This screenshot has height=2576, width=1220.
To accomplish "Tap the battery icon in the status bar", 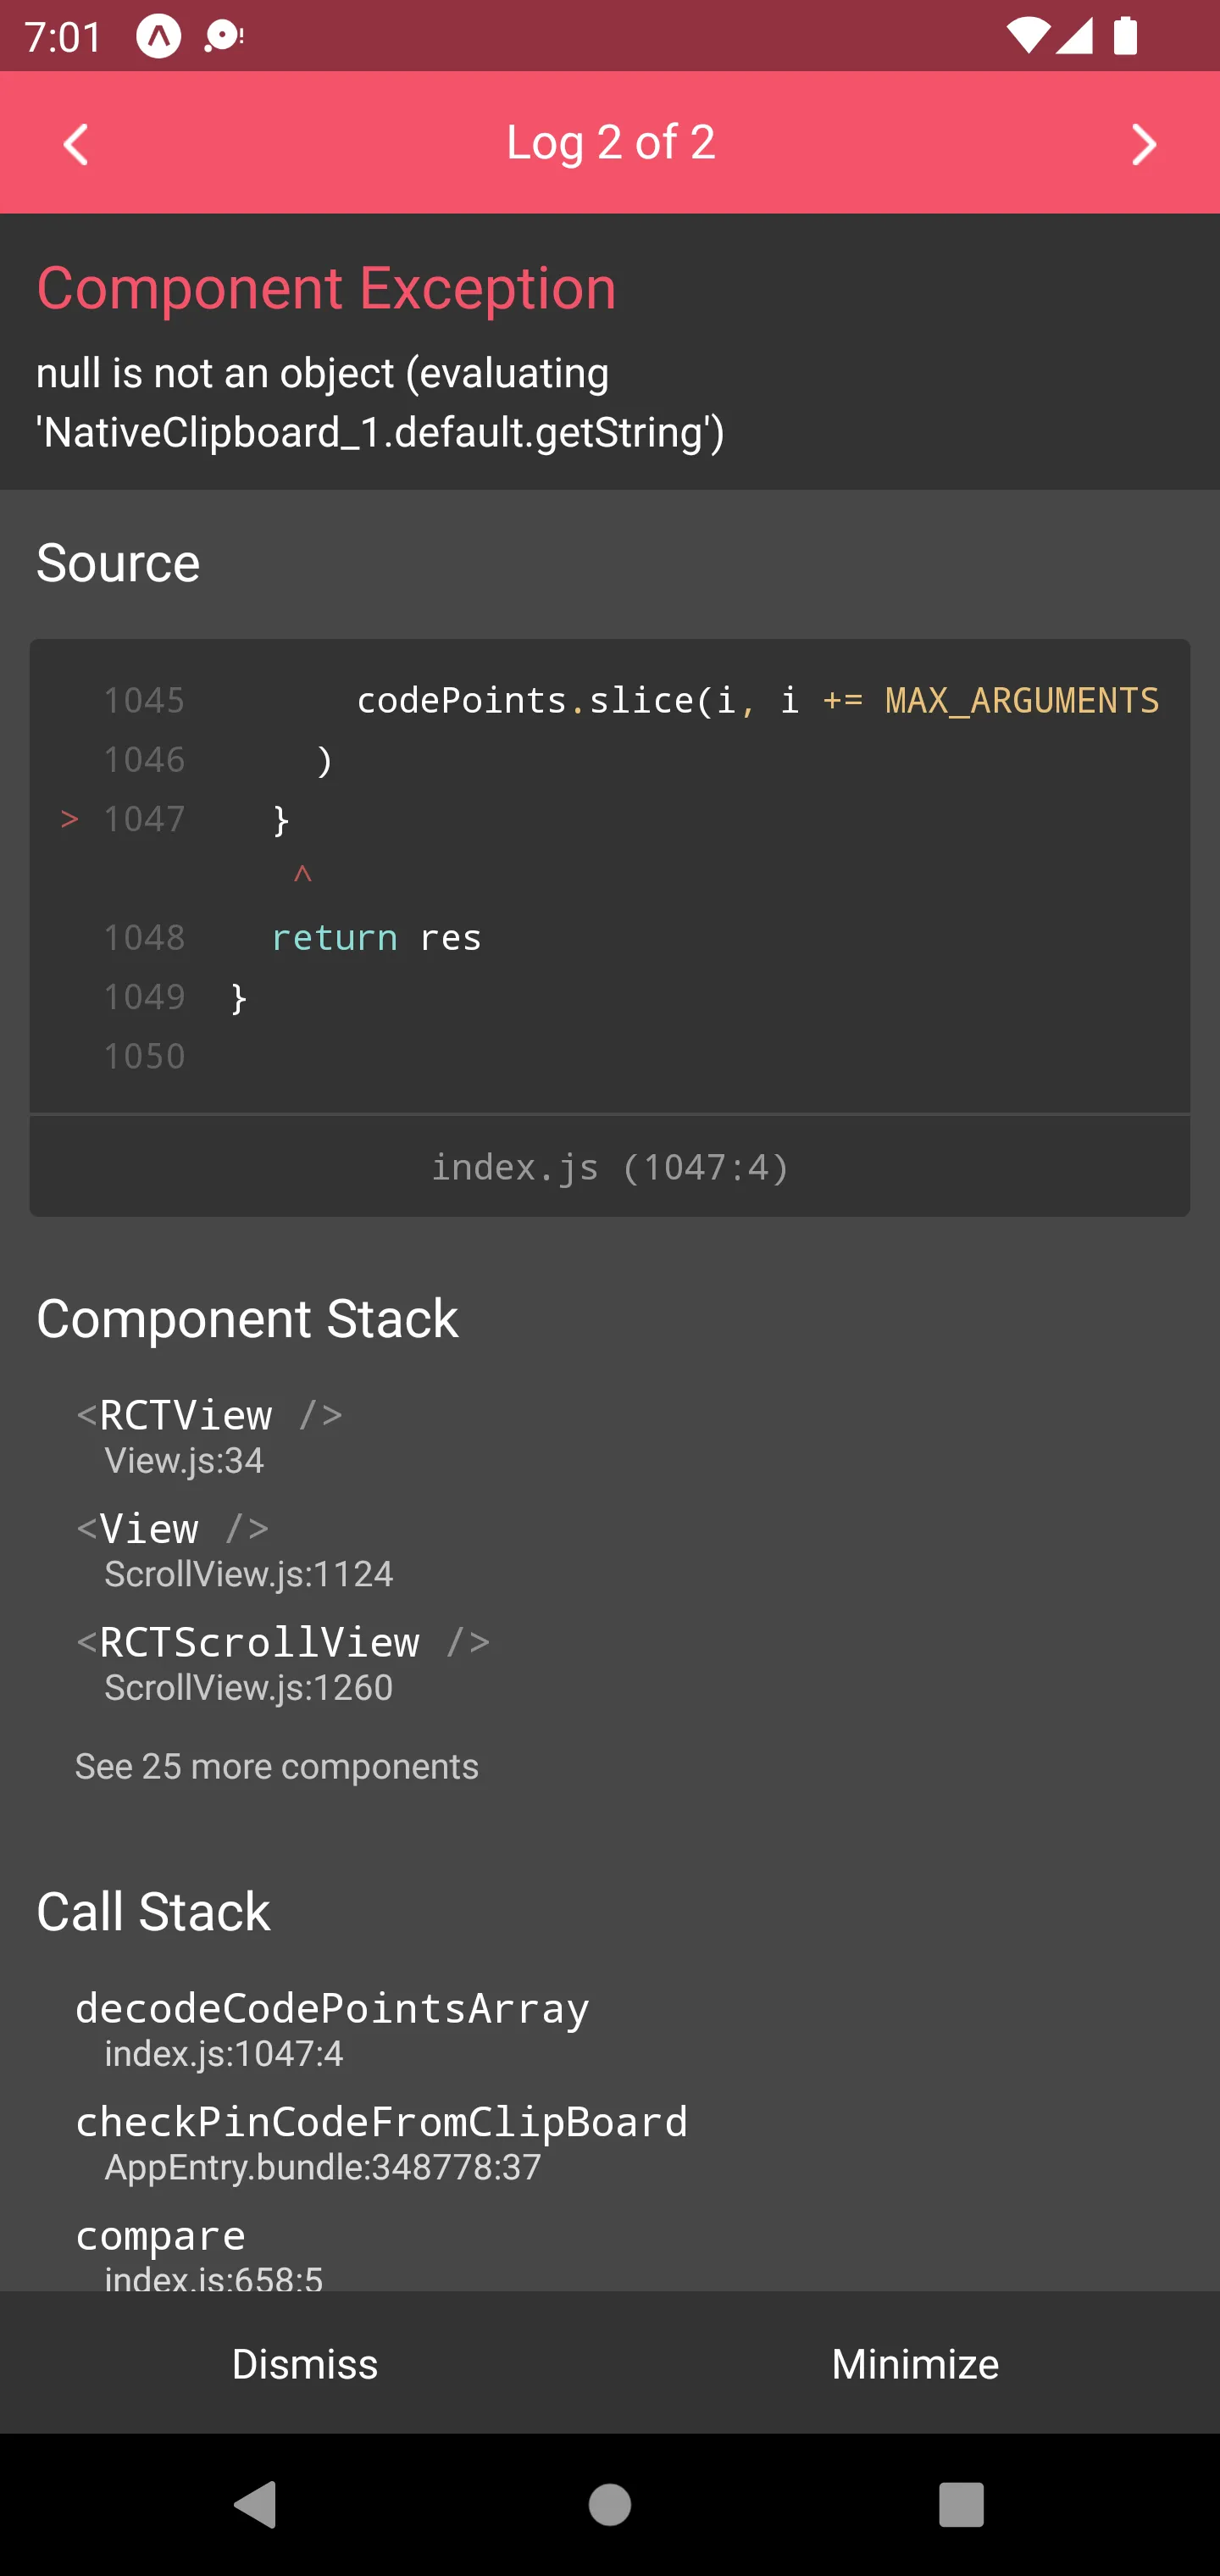I will [x=1125, y=37].
